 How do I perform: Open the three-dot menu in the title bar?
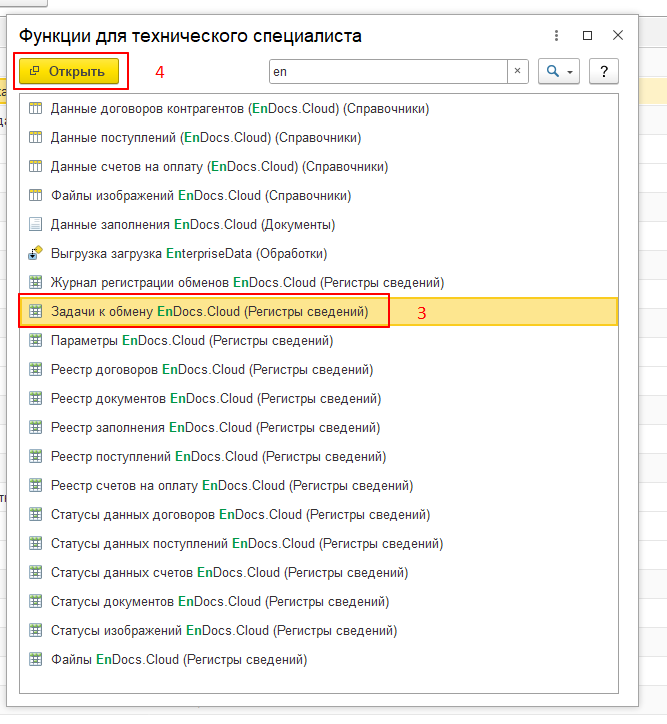click(556, 36)
